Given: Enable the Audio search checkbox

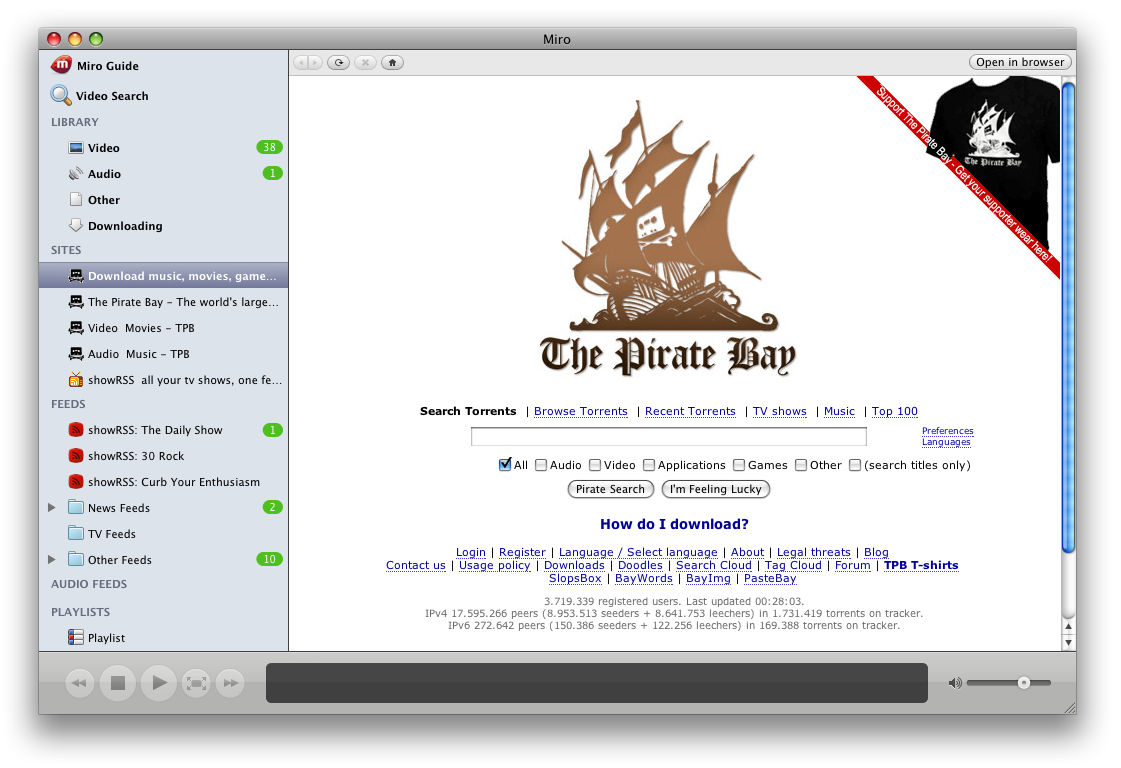Looking at the screenshot, I should (x=541, y=465).
